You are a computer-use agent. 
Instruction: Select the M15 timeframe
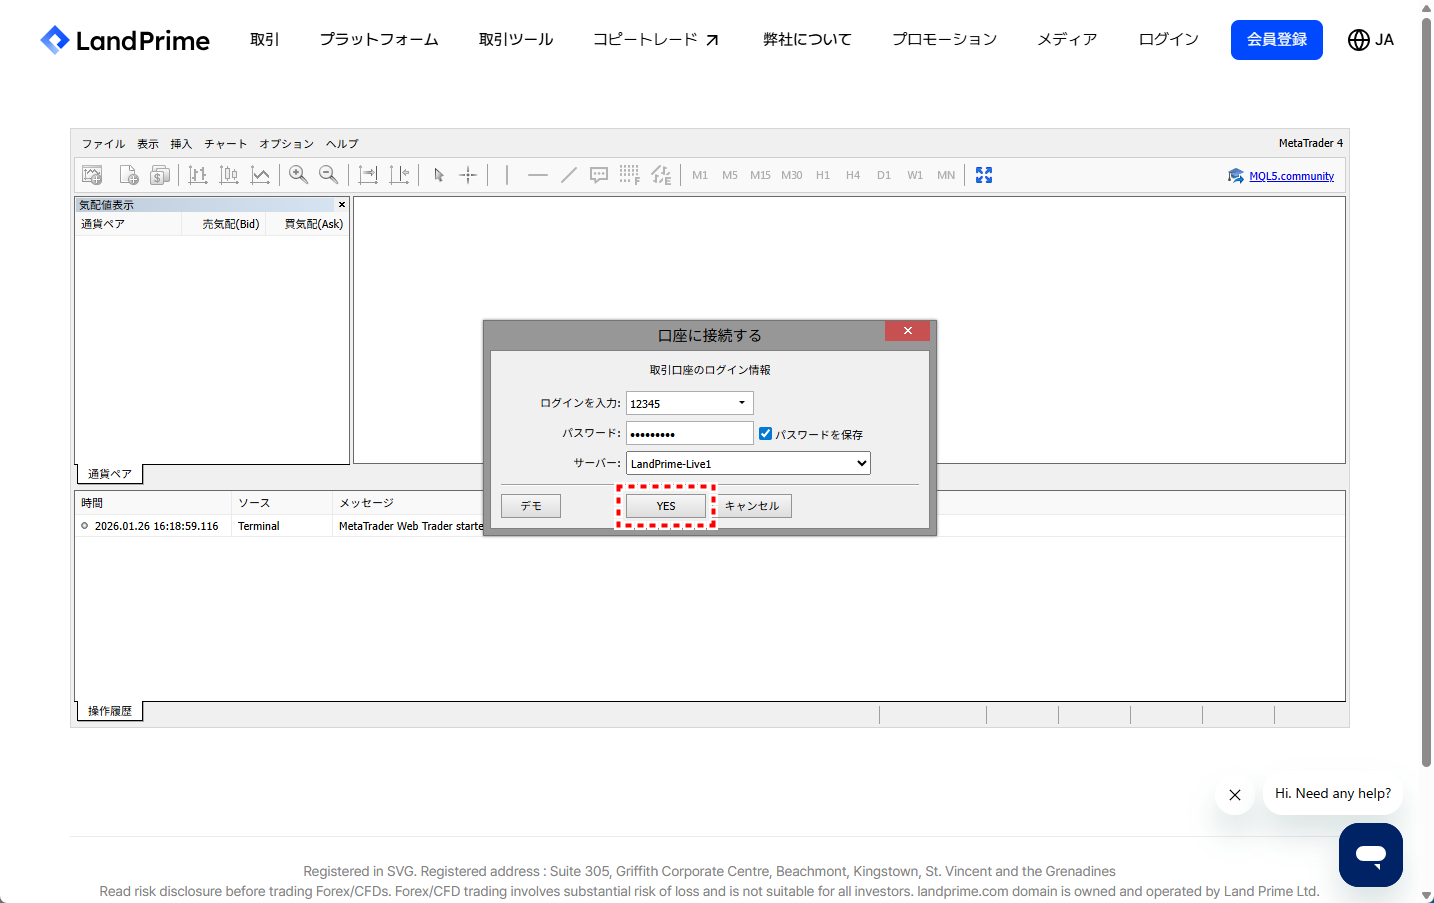[x=760, y=175]
